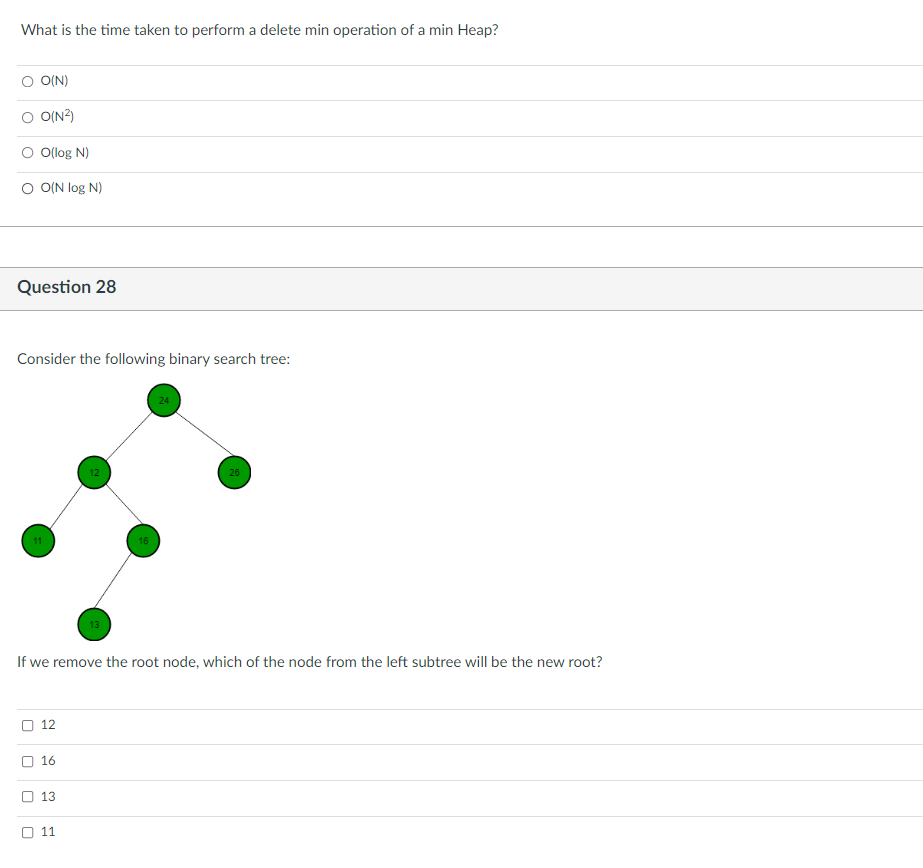Select the O(N log N) option
The height and width of the screenshot is (868, 923).
point(28,188)
